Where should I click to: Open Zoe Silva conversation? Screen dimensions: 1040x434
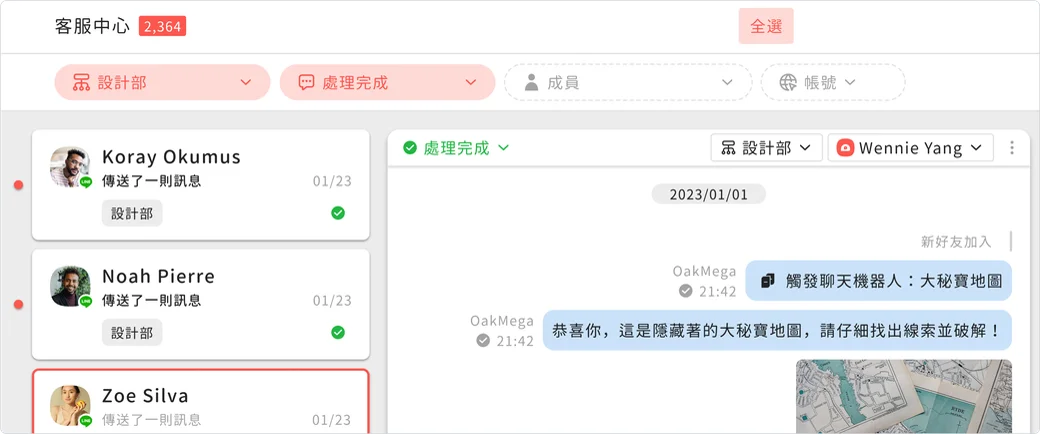[201, 401]
